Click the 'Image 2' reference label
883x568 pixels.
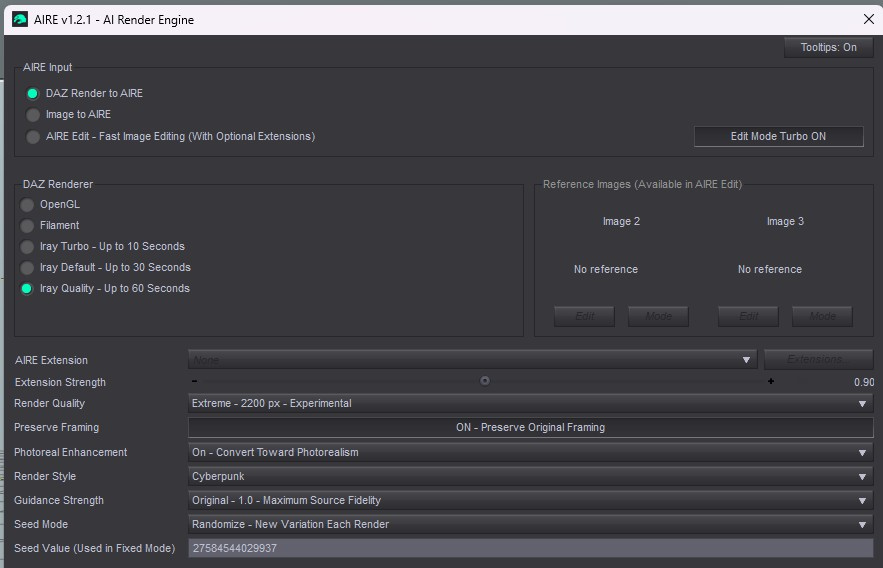click(621, 221)
